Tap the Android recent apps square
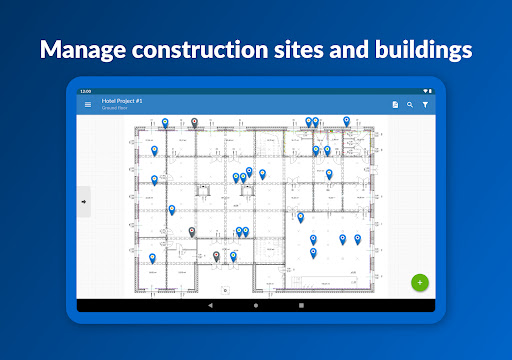Image resolution: width=512 pixels, height=360 pixels. click(x=301, y=305)
